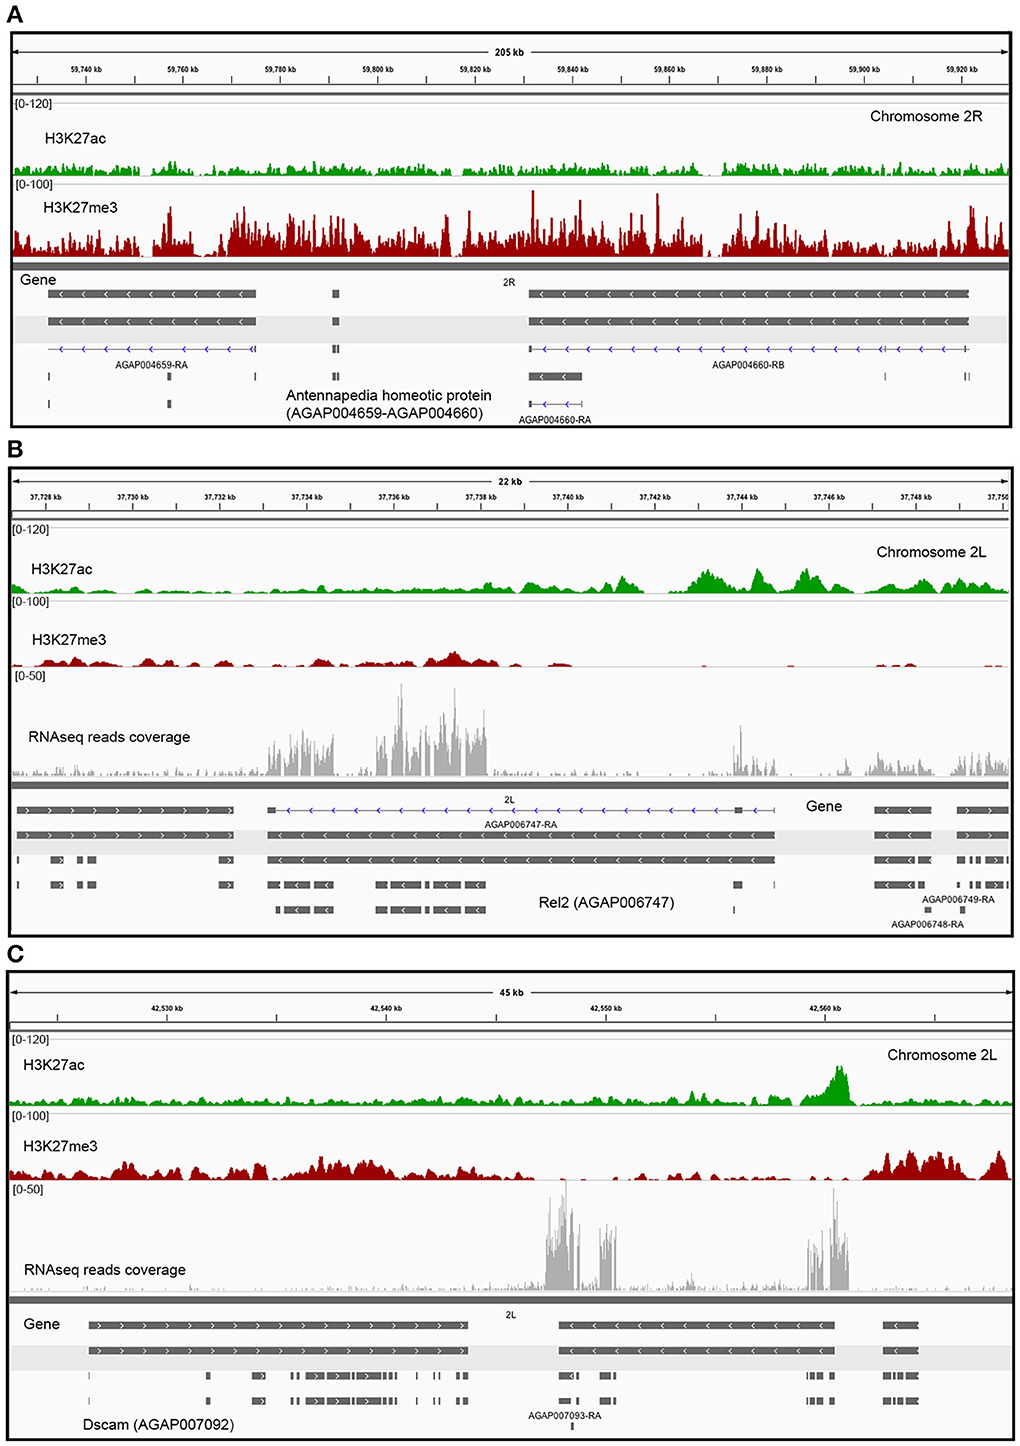Click H3K27ac track name in panel C
Viewport: 1020px width, 1446px height.
[54, 1065]
